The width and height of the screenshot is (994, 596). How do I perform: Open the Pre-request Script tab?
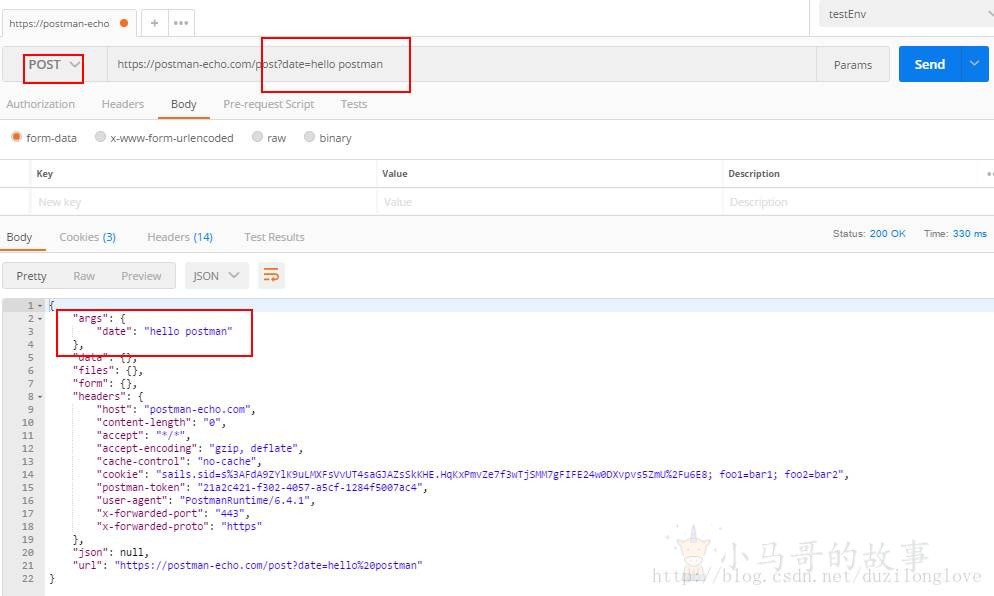pos(269,104)
